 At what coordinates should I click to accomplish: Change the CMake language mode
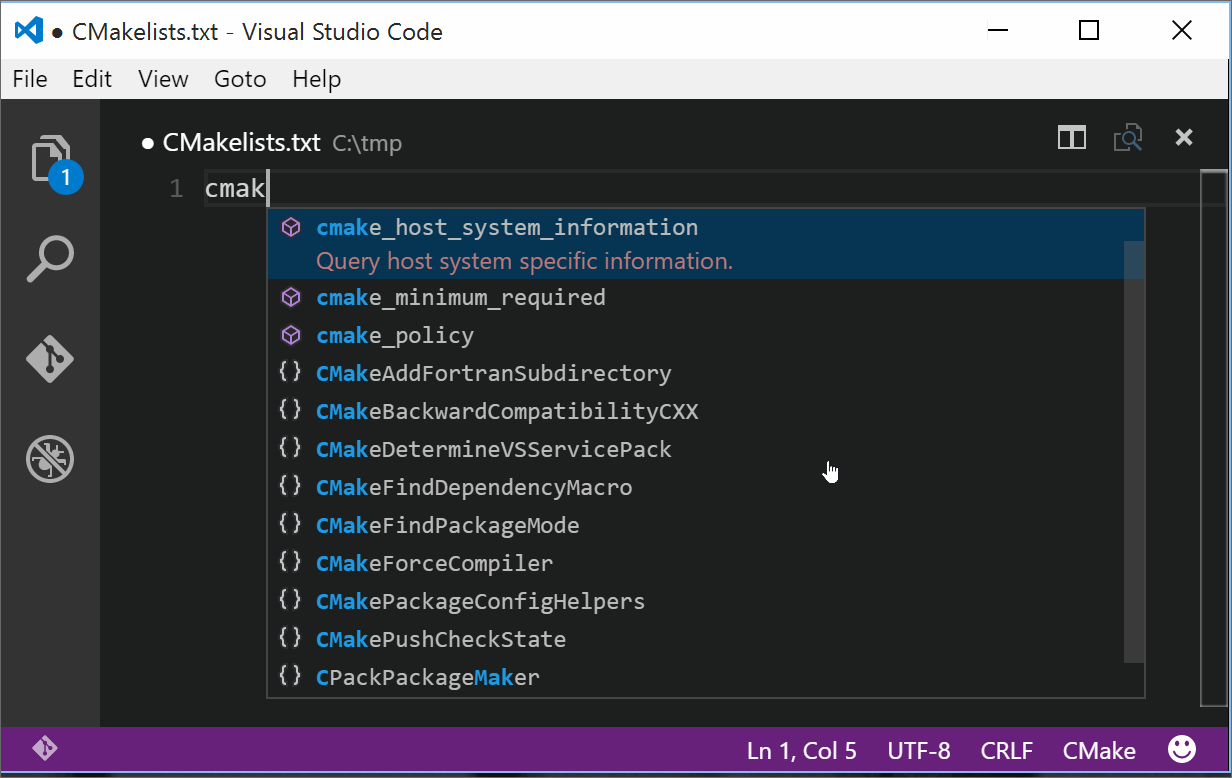click(1099, 750)
